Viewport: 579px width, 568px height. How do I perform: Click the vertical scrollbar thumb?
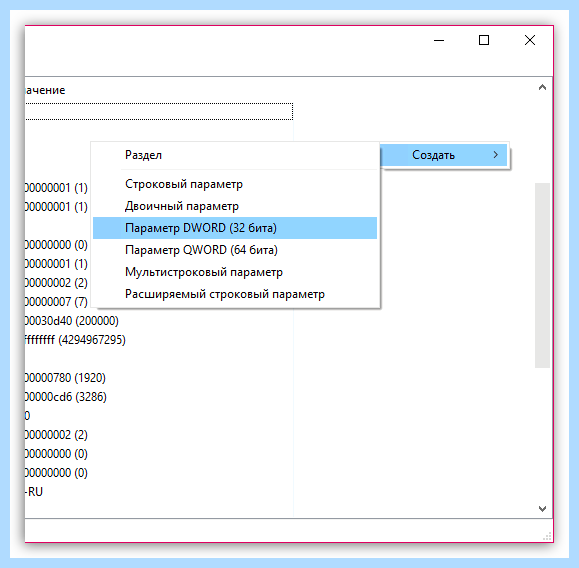pyautogui.click(x=542, y=275)
